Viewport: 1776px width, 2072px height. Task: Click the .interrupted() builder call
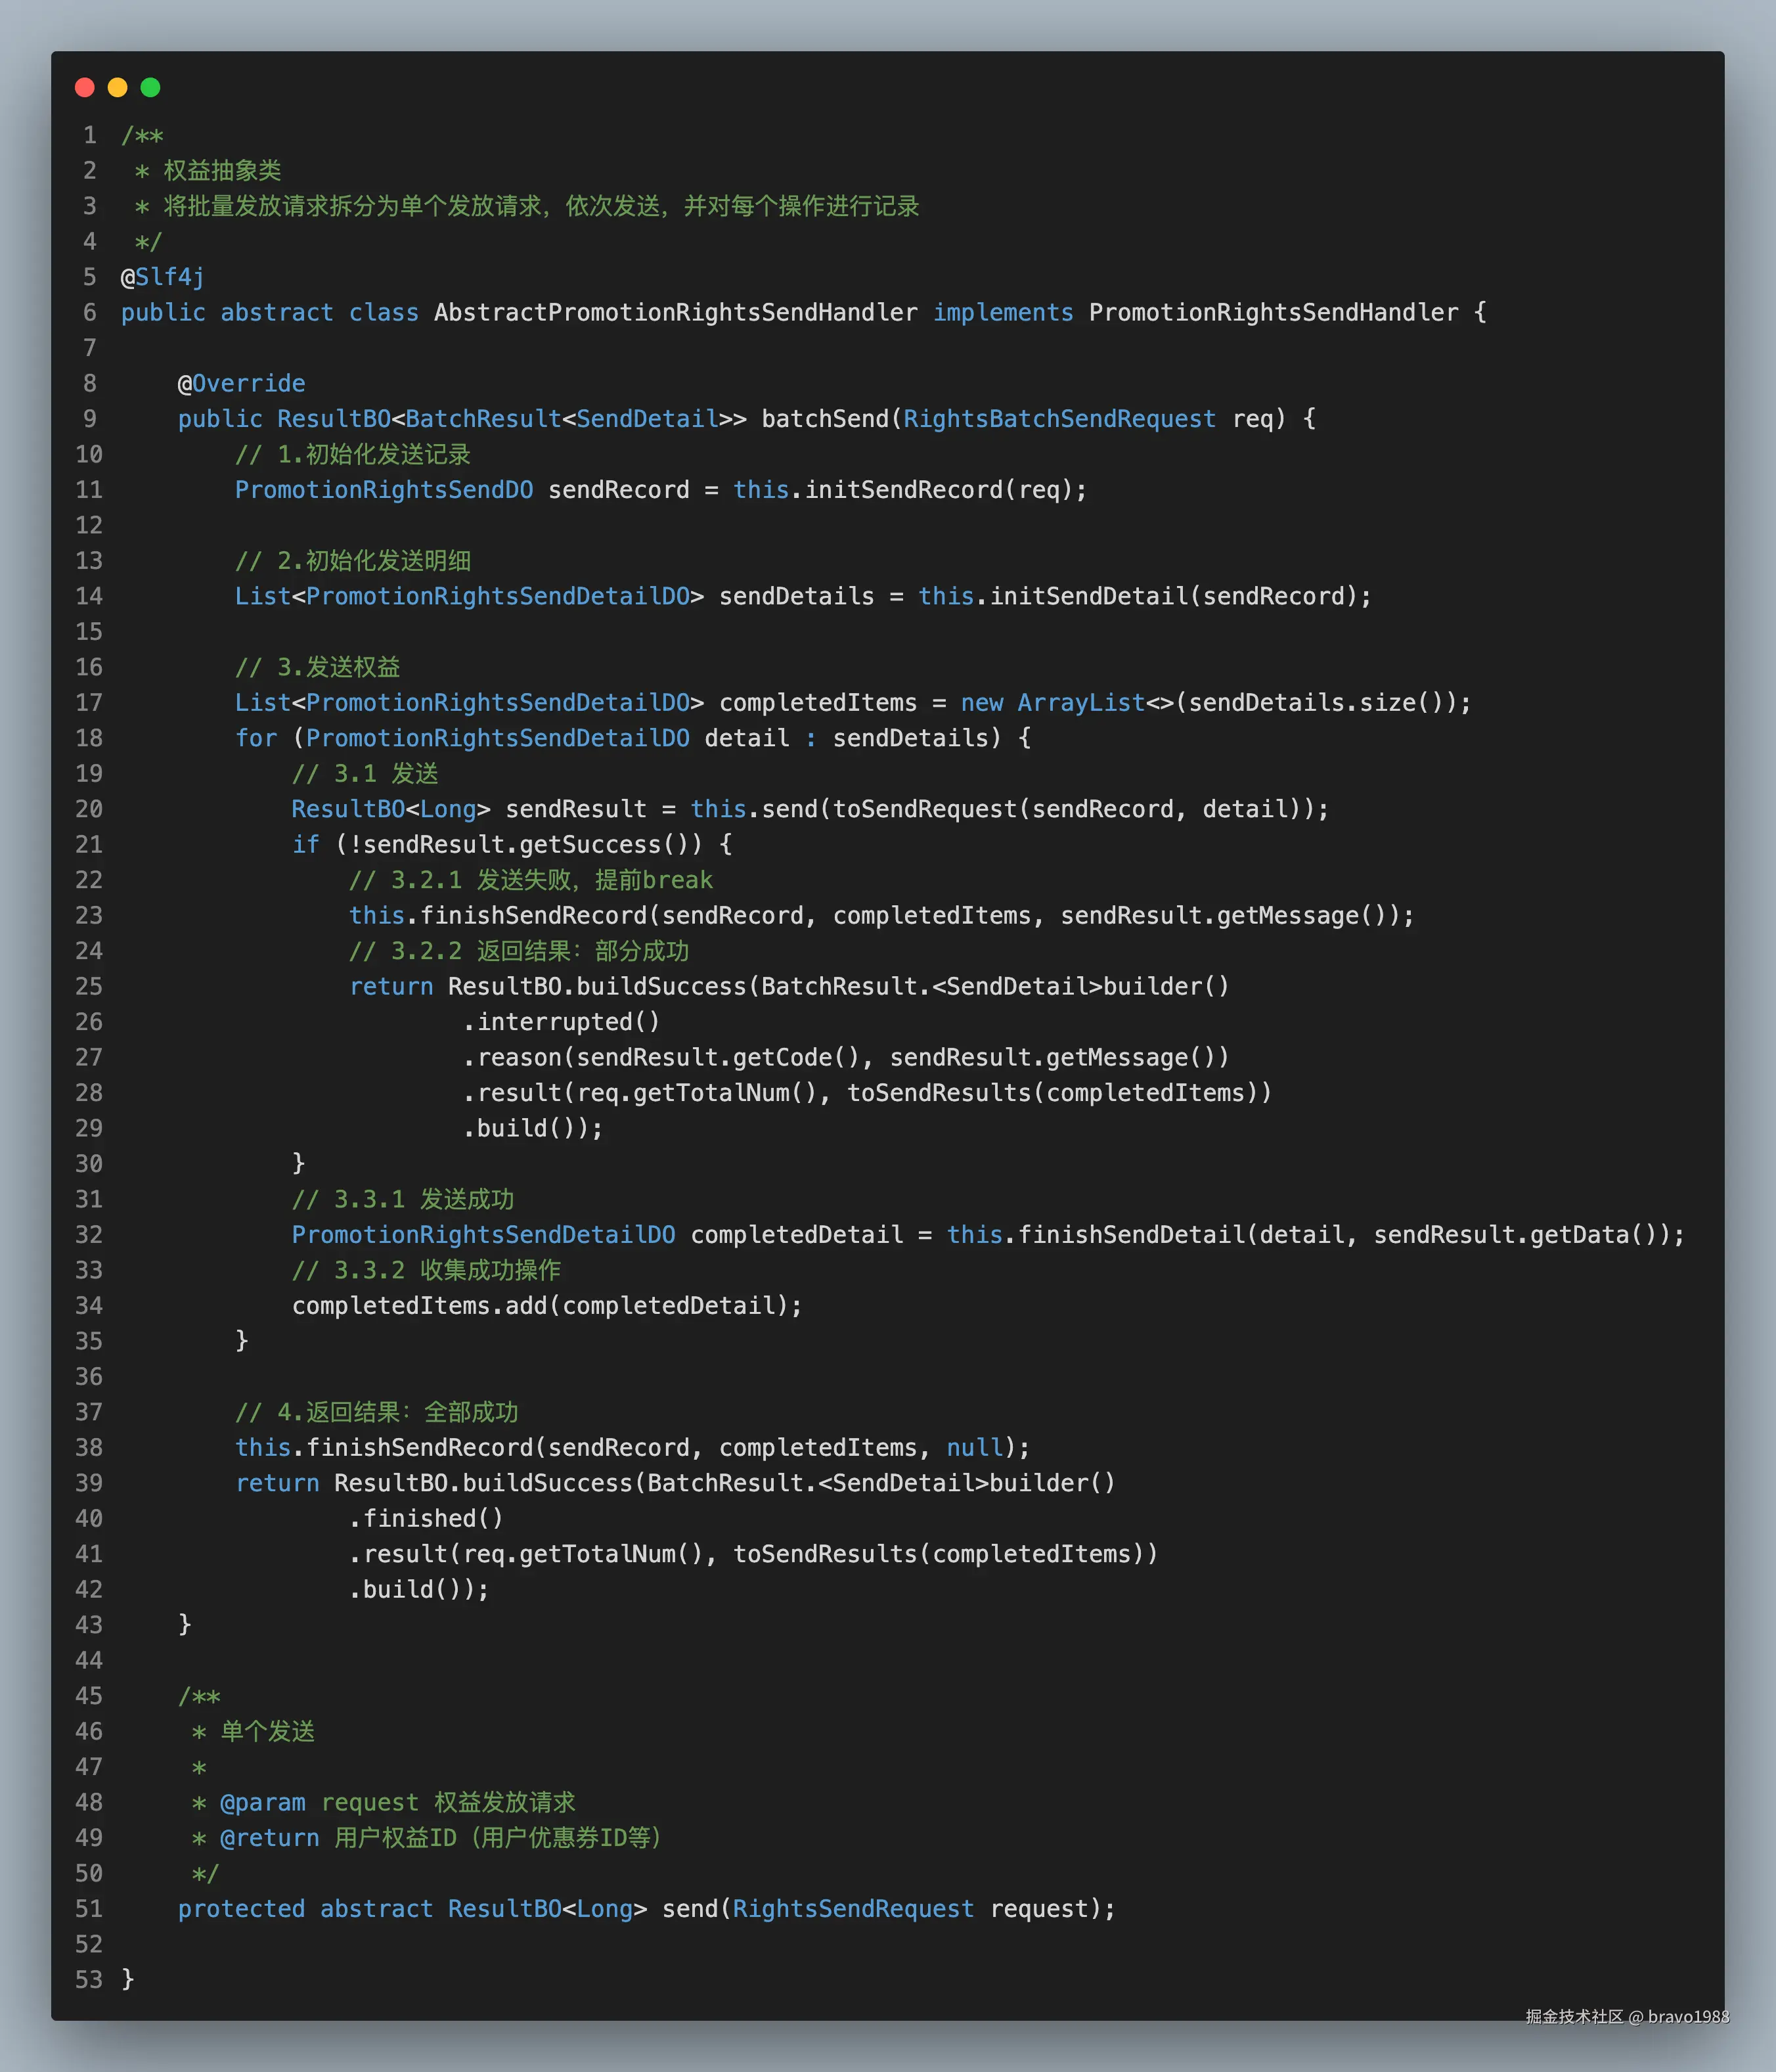(x=561, y=1022)
